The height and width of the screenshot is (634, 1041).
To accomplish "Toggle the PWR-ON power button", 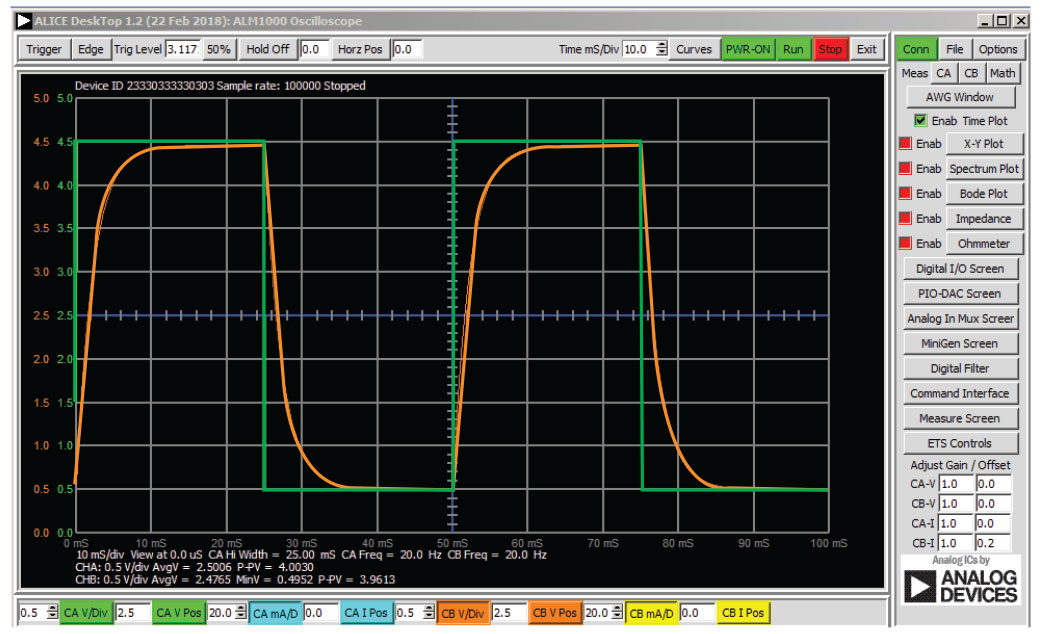I will 749,49.
